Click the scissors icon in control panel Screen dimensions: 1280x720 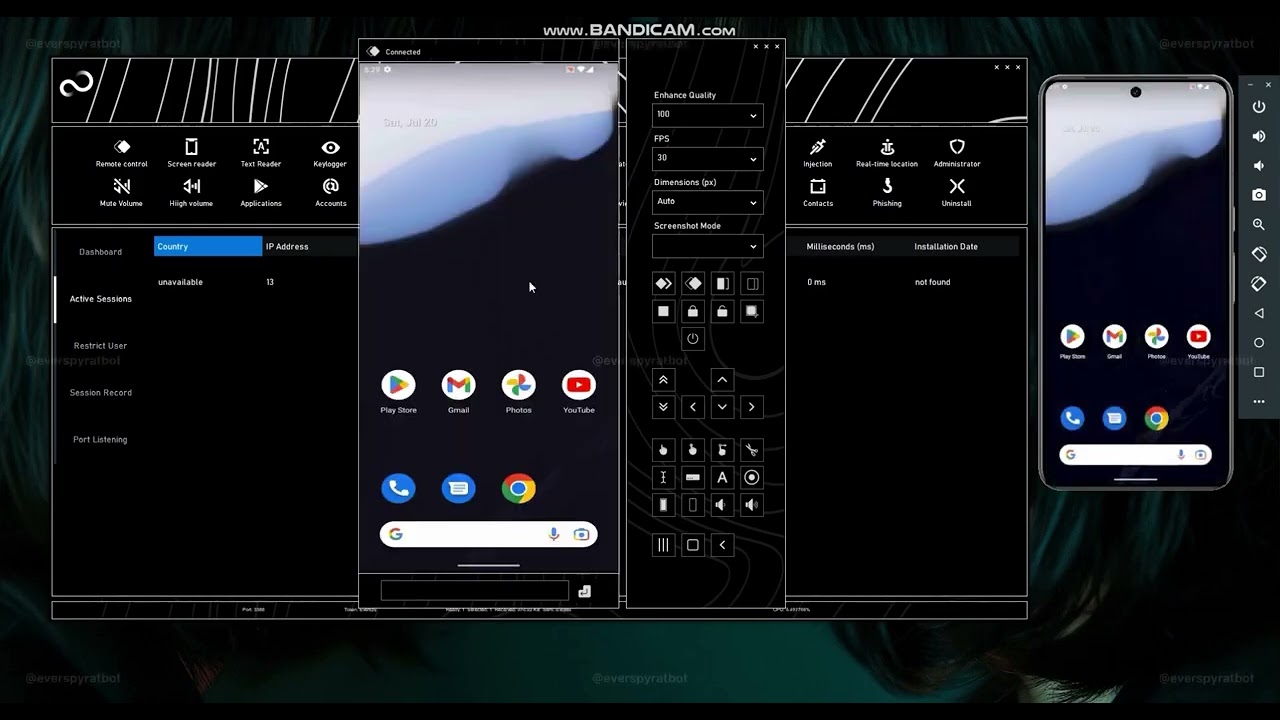[752, 450]
